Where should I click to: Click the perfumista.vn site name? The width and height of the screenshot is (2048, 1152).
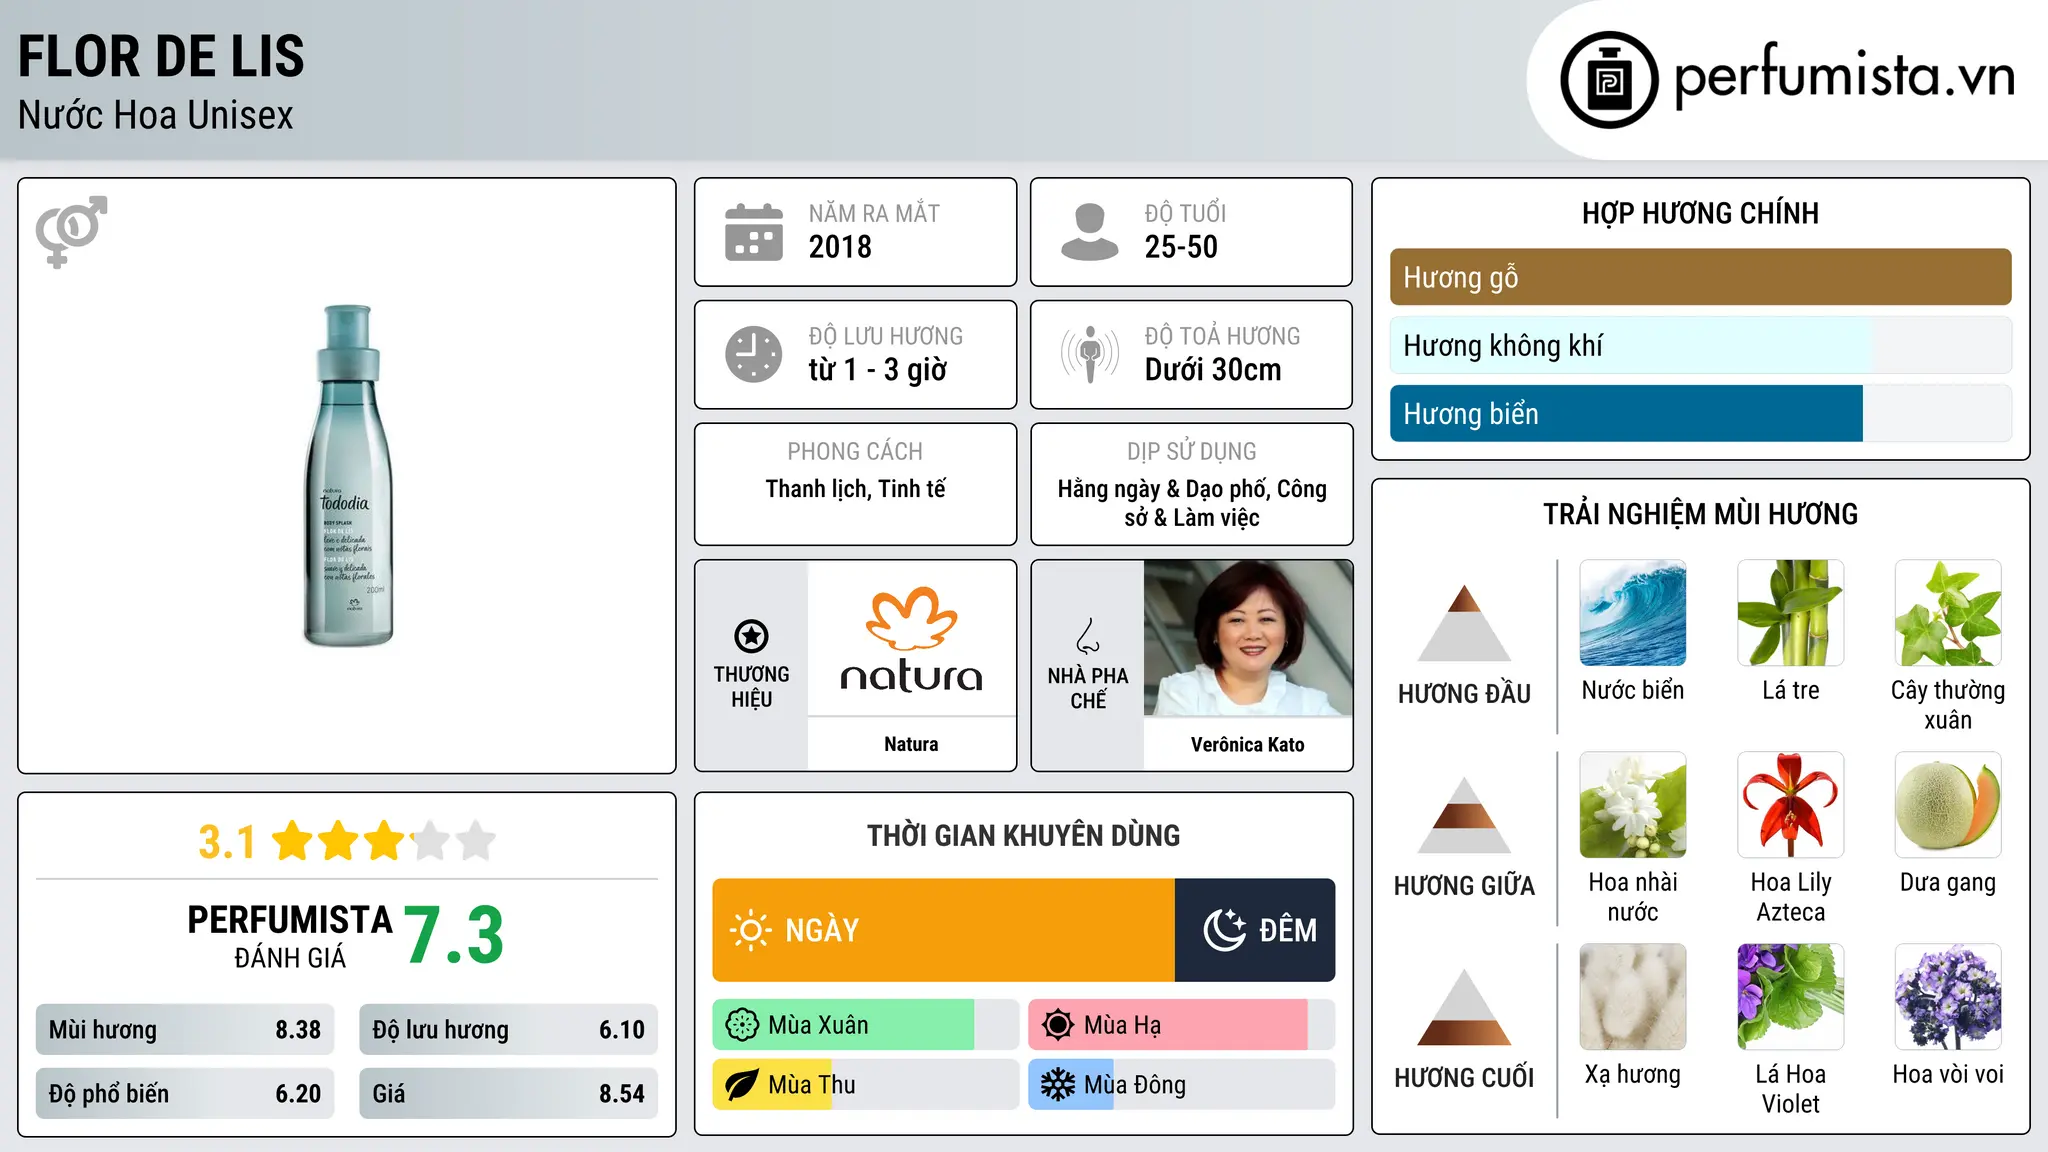[x=1845, y=75]
